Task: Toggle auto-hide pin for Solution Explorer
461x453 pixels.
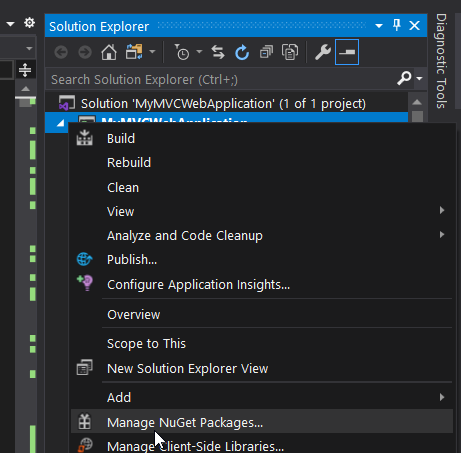Action: [397, 25]
